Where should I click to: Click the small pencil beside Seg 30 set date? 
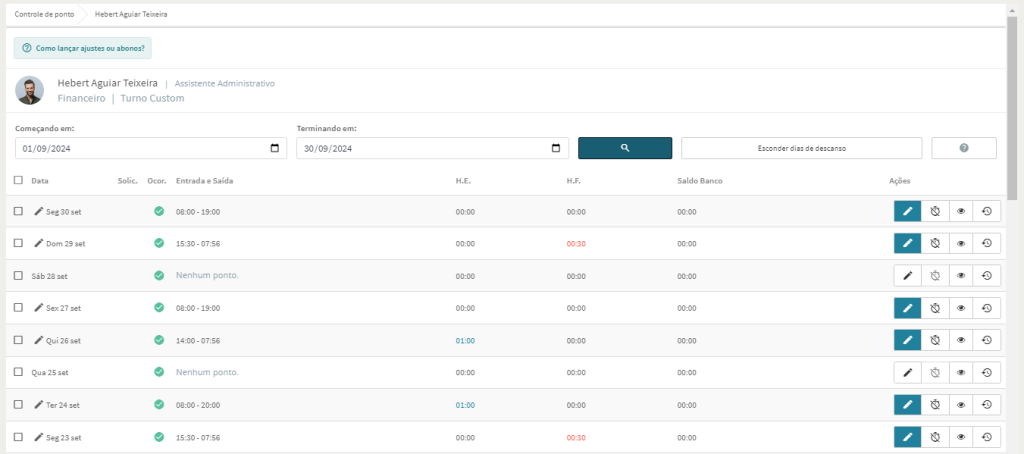click(x=39, y=211)
